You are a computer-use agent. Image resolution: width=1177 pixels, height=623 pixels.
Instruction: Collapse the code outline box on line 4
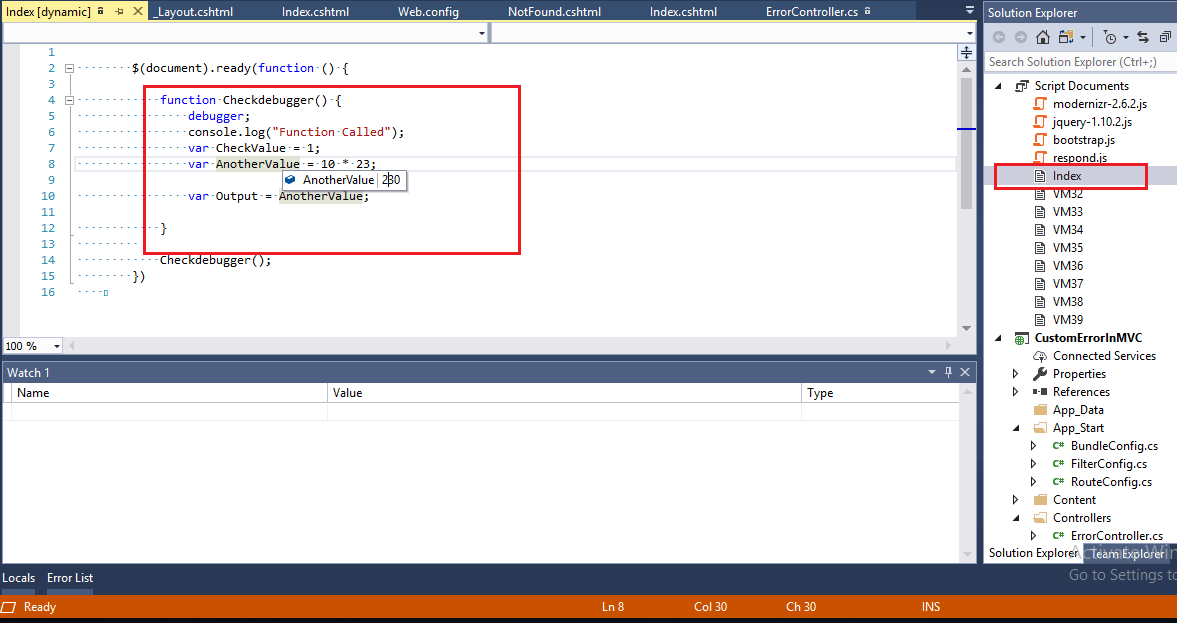pyautogui.click(x=69, y=99)
